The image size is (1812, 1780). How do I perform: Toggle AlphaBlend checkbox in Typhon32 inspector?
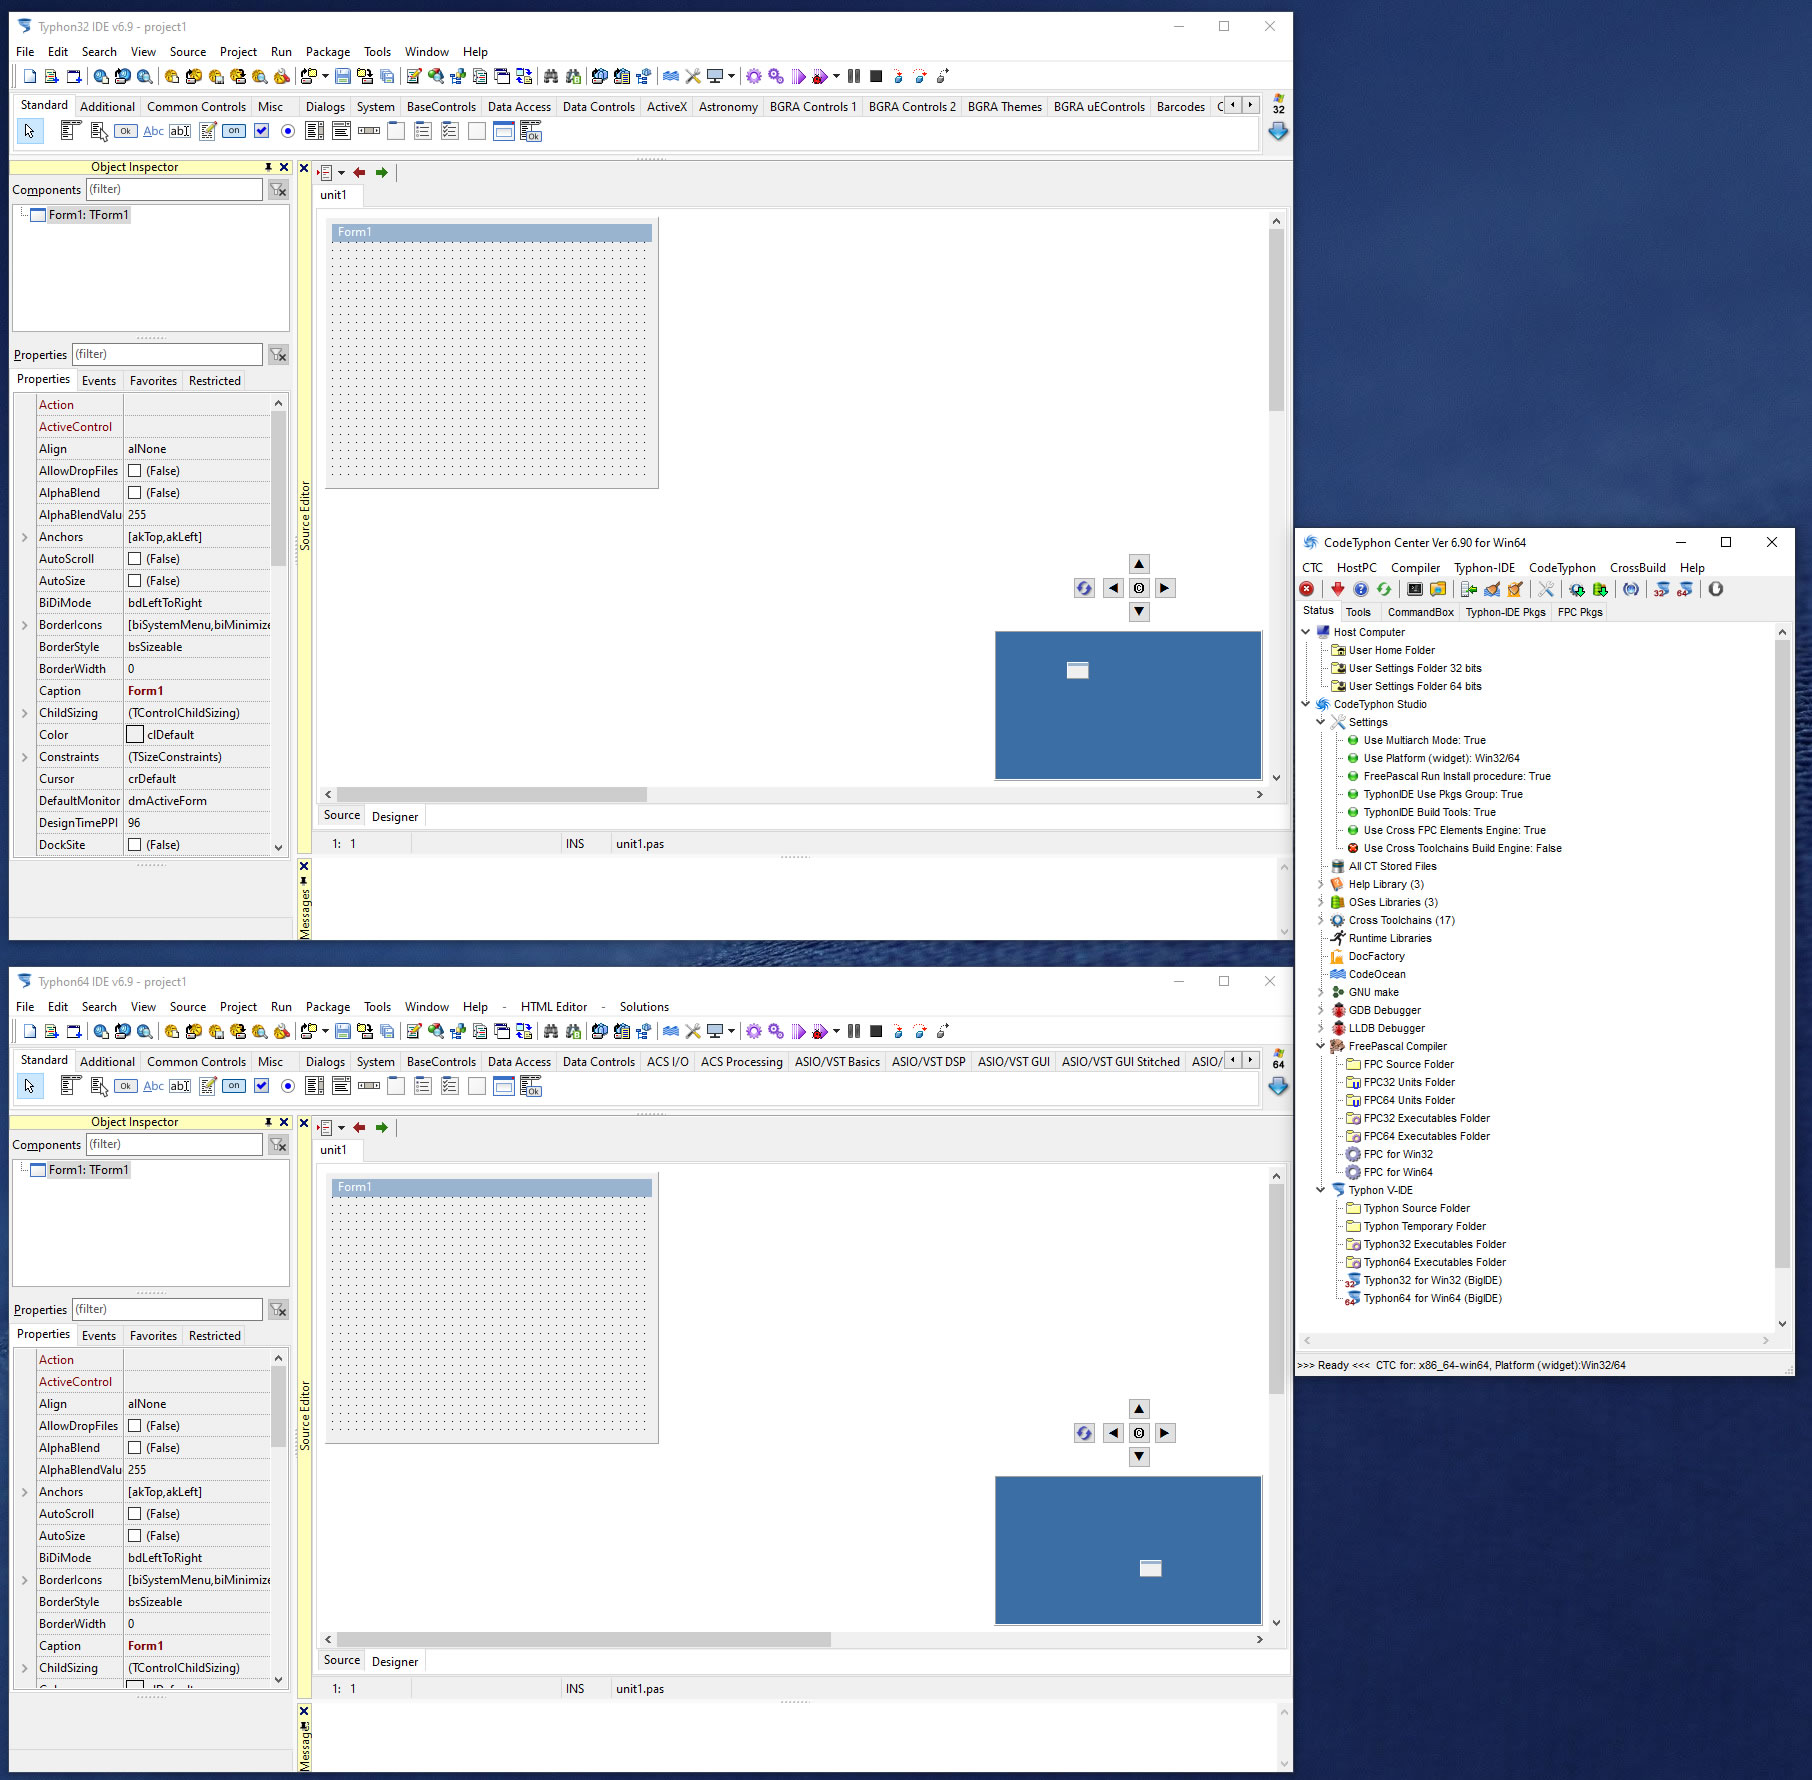click(x=135, y=493)
